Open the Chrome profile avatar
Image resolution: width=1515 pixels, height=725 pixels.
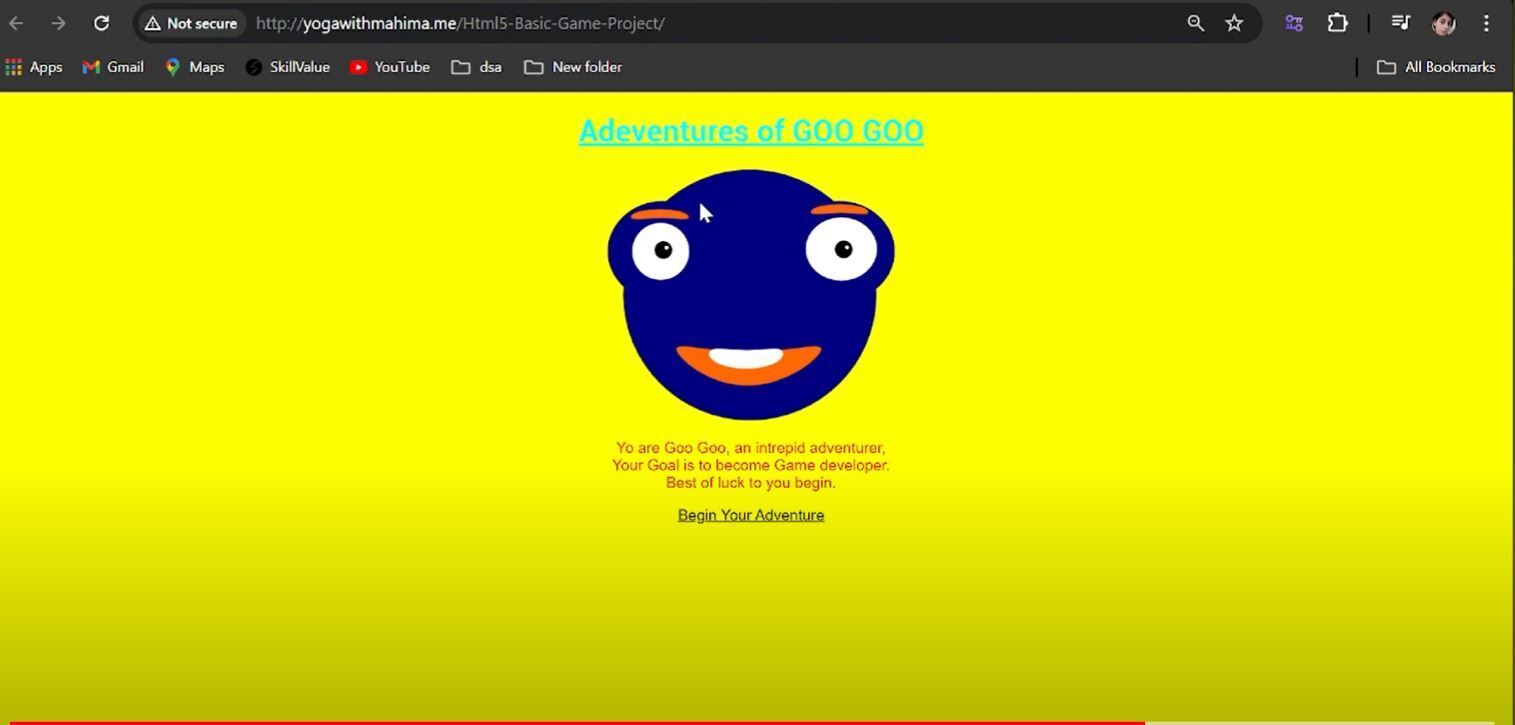coord(1443,23)
